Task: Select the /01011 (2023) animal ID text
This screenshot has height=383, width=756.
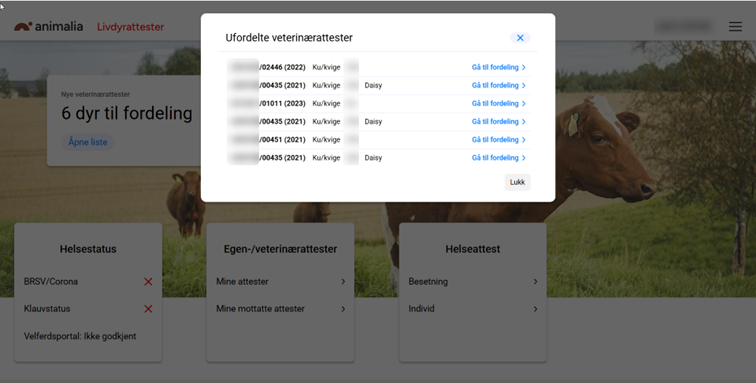Action: pos(283,103)
